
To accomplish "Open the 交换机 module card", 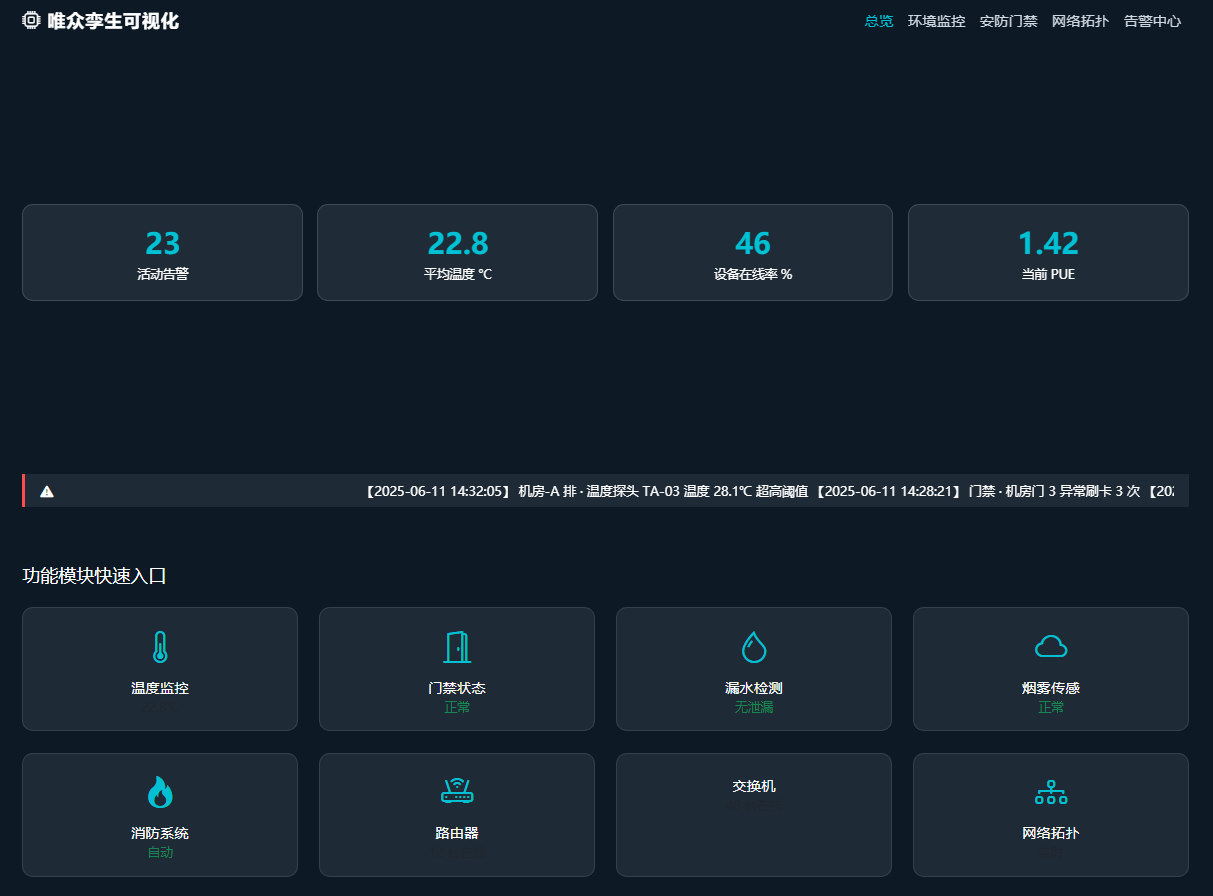I will click(x=754, y=814).
